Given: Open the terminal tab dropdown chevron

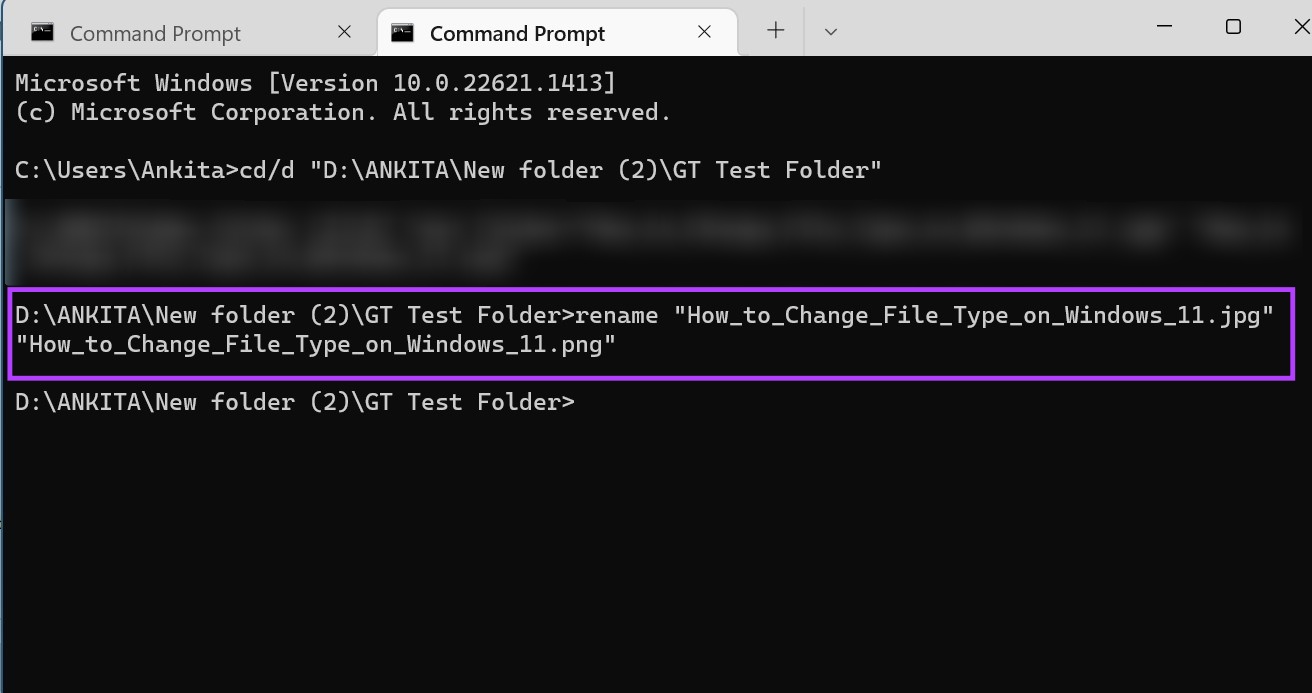Looking at the screenshot, I should (x=830, y=31).
